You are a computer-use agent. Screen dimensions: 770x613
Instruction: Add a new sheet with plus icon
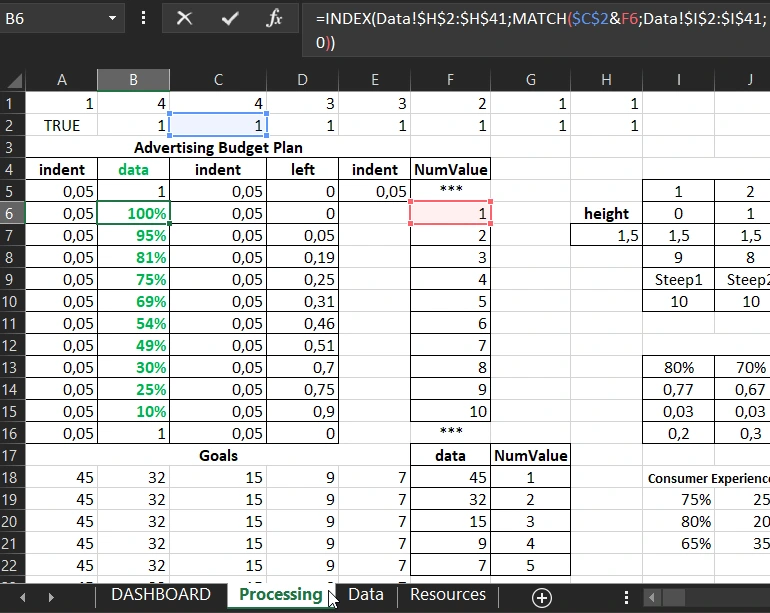click(542, 598)
